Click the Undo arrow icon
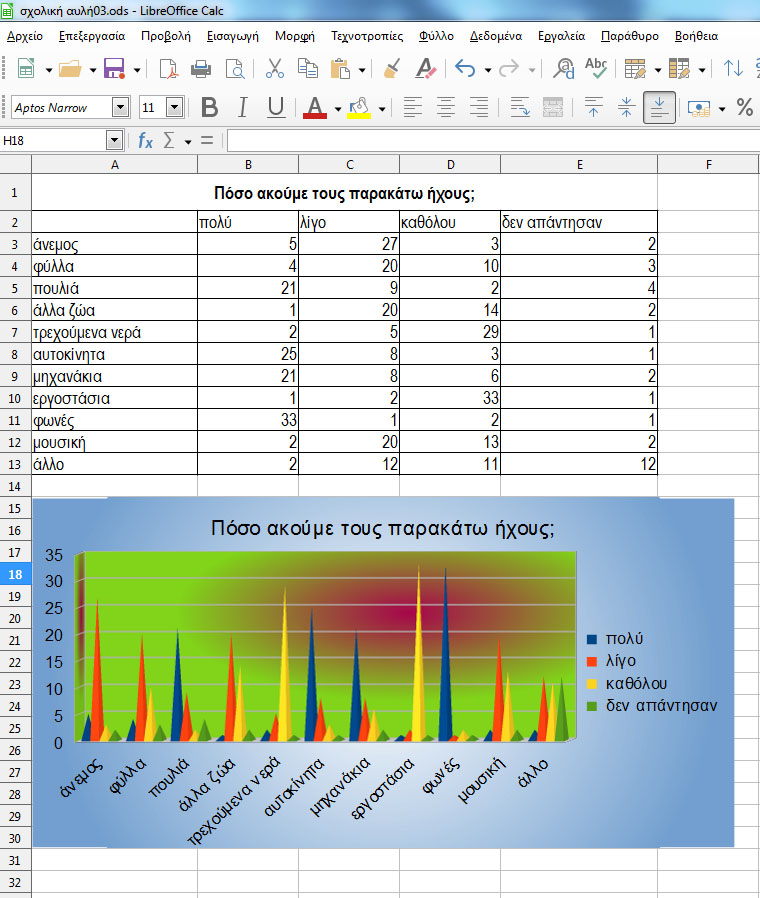This screenshot has height=898, width=760. [464, 69]
